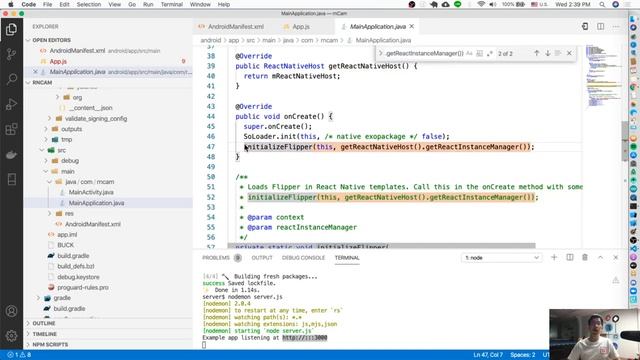Image resolution: width=640 pixels, height=360 pixels.
Task: Click 'Spaces: 2' indentation setting
Action: point(522,355)
